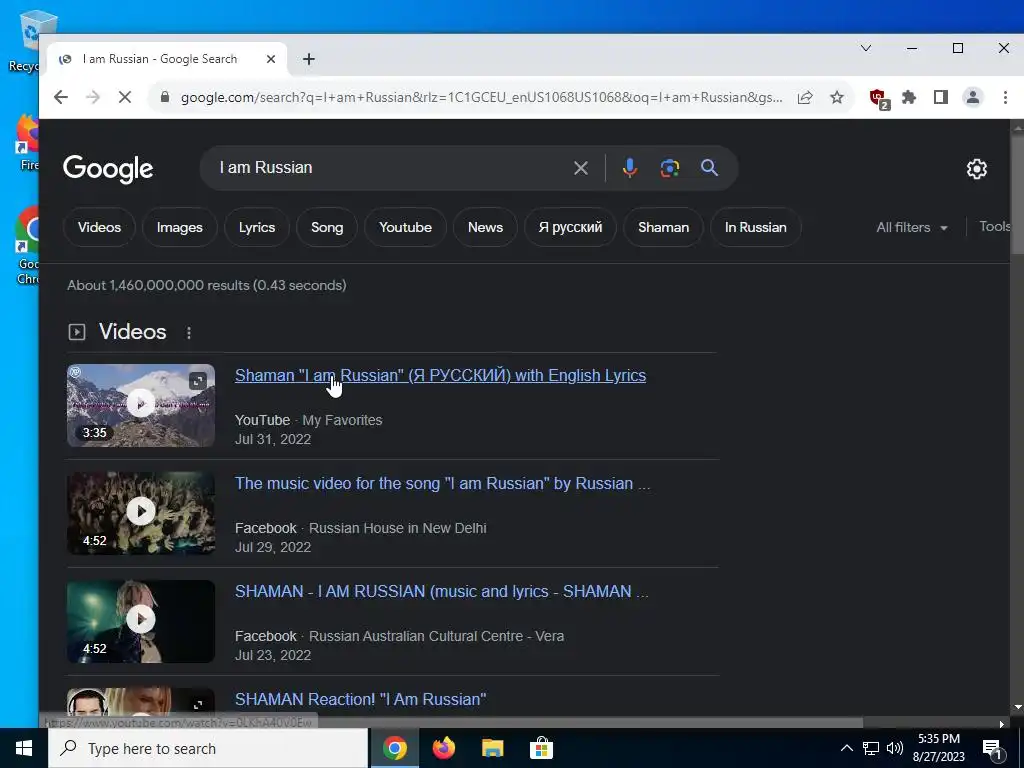
Task: Open volume control in system tray
Action: pos(895,748)
